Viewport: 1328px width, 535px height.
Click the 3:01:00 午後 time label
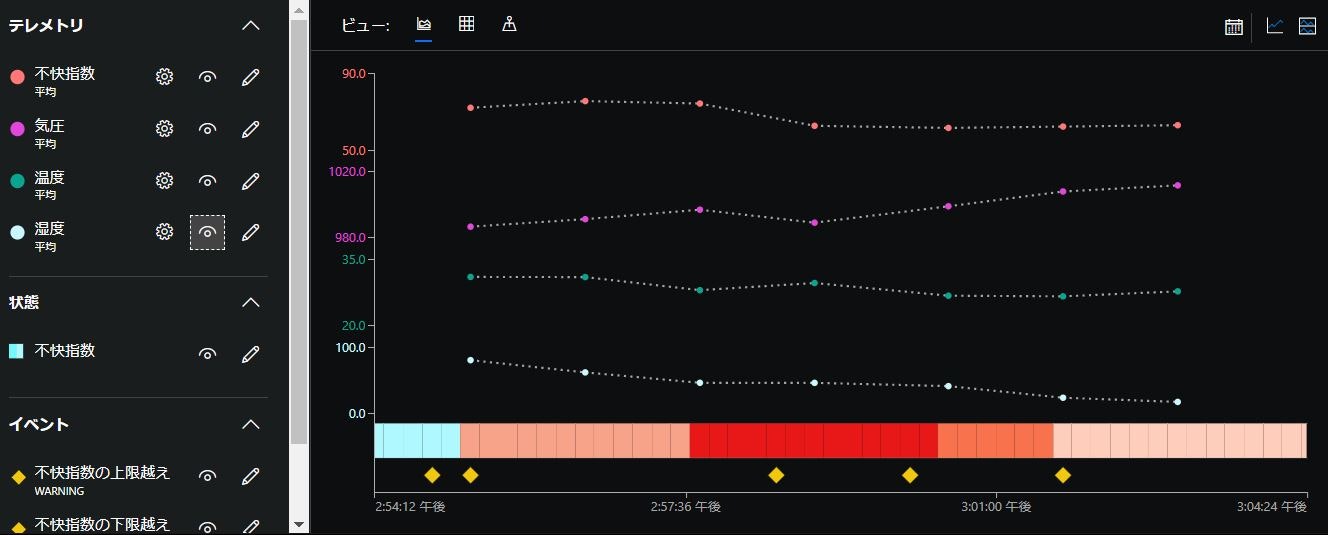996,507
